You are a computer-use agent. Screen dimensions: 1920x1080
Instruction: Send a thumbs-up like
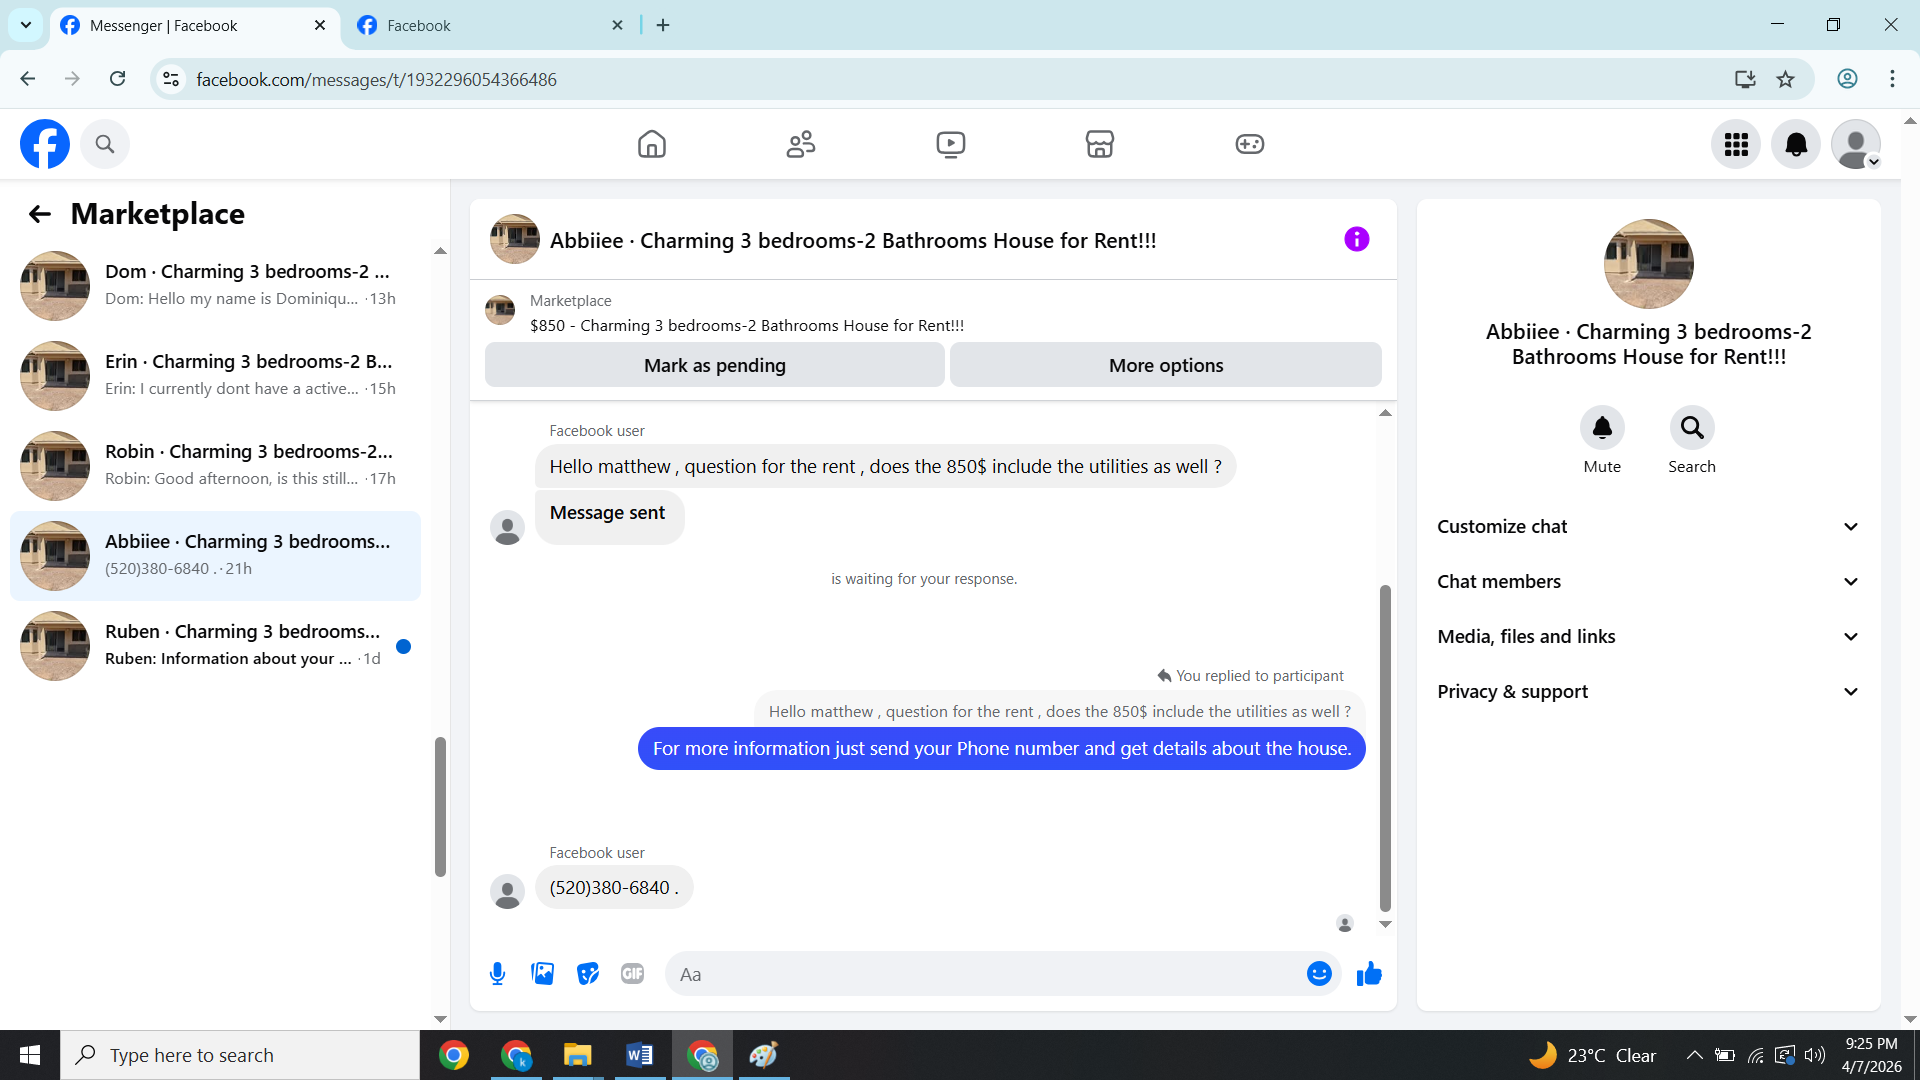tap(1369, 974)
